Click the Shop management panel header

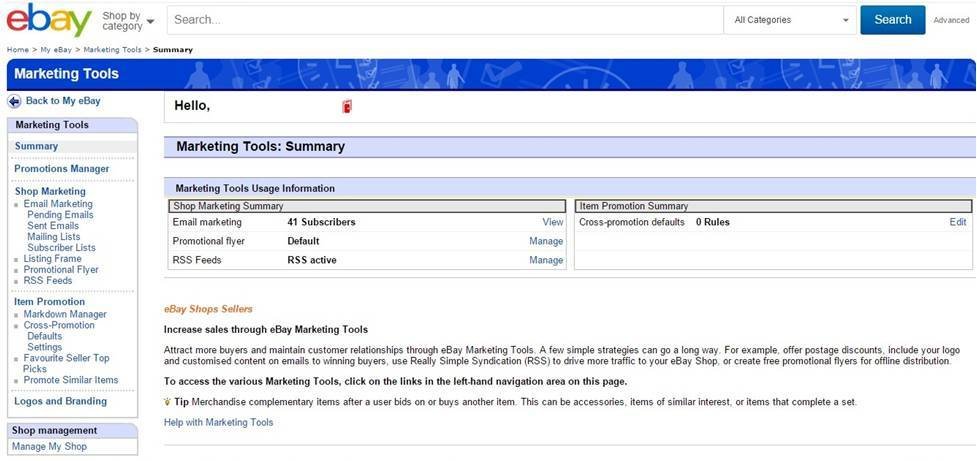72,430
